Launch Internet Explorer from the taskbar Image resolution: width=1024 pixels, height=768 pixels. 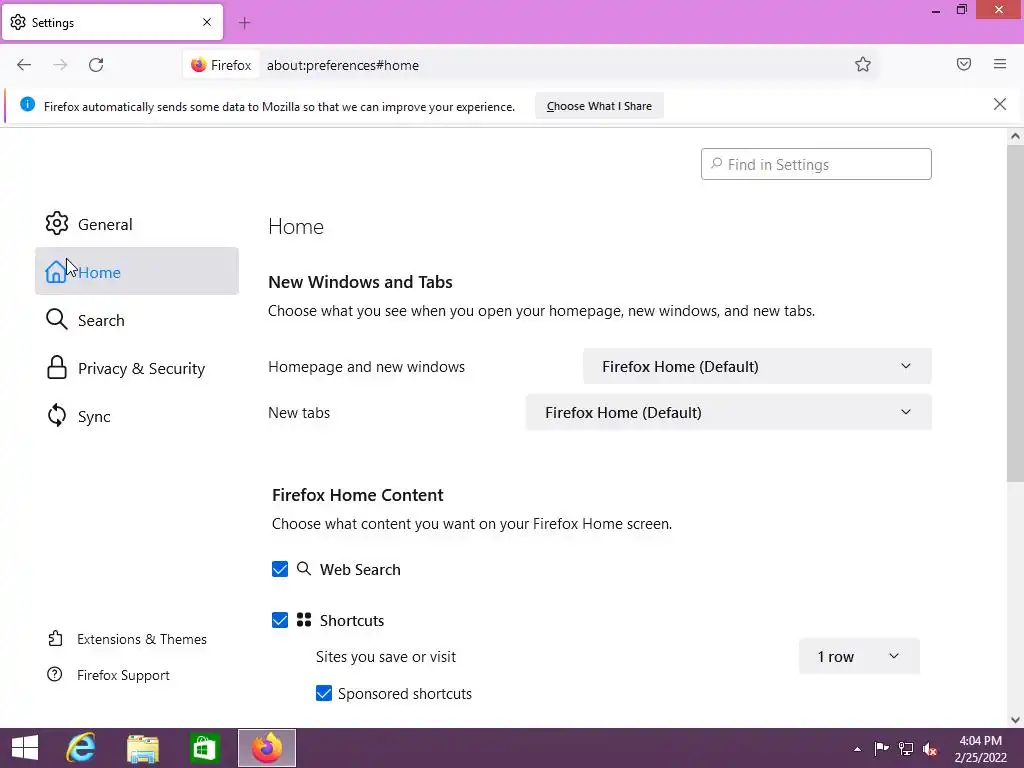pos(81,748)
